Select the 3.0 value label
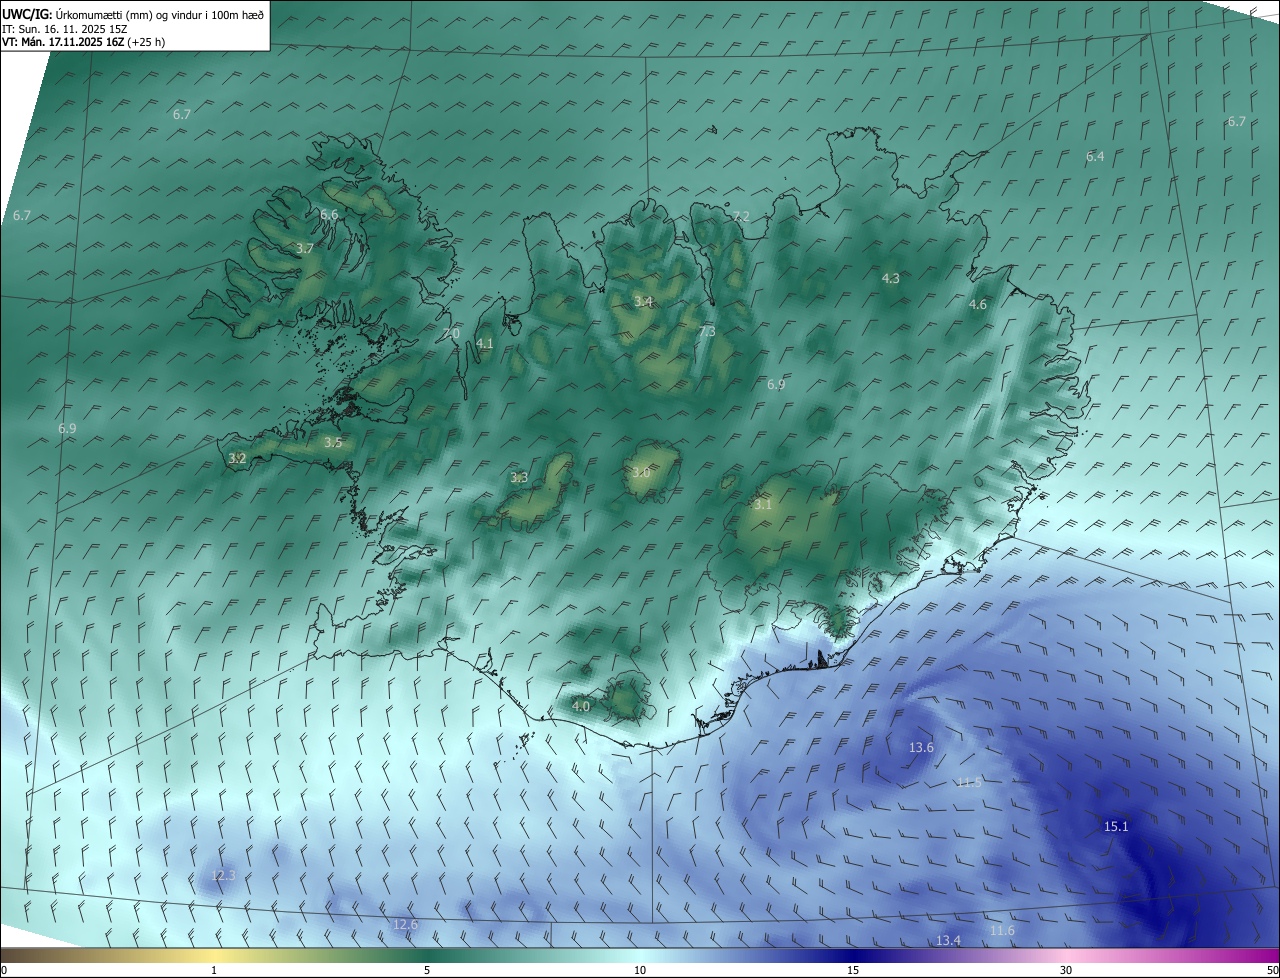Image resolution: width=1280 pixels, height=978 pixels. (641, 472)
